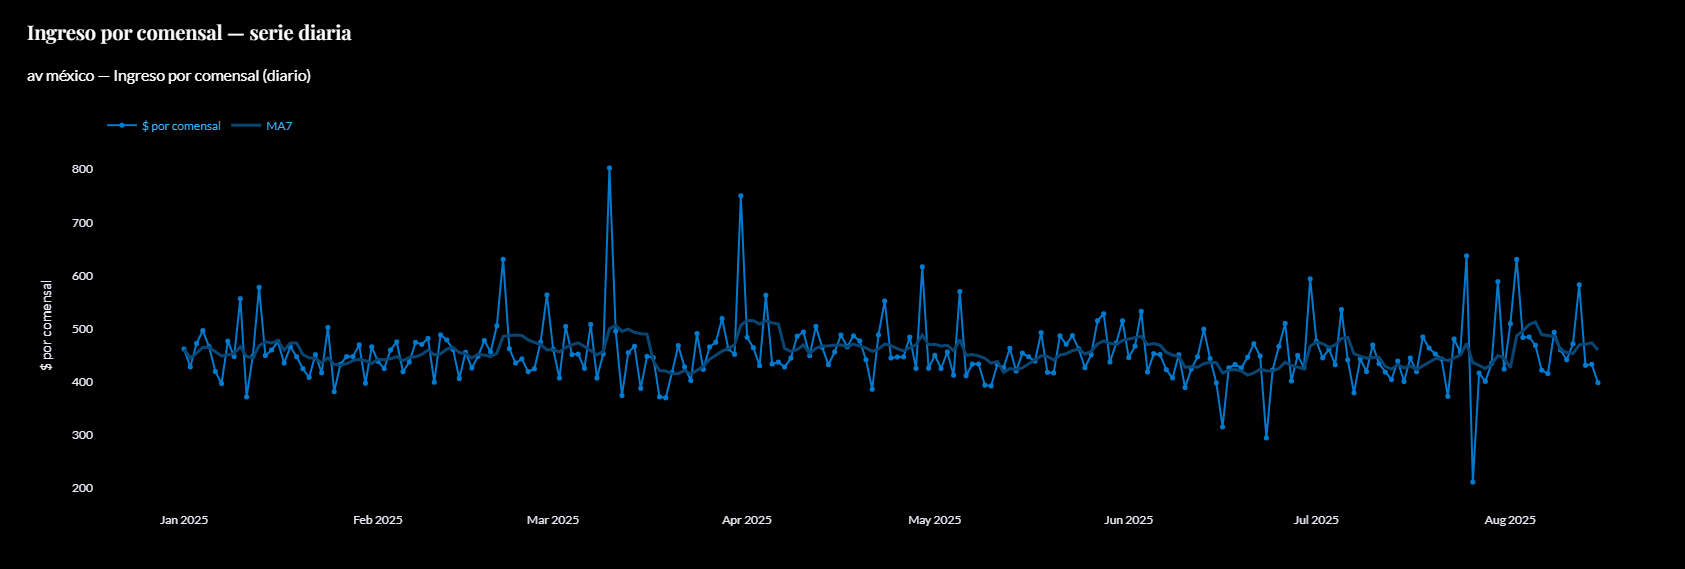Image resolution: width=1685 pixels, height=569 pixels.
Task: Click the 'Apr 2025' x-axis label
Action: click(747, 520)
